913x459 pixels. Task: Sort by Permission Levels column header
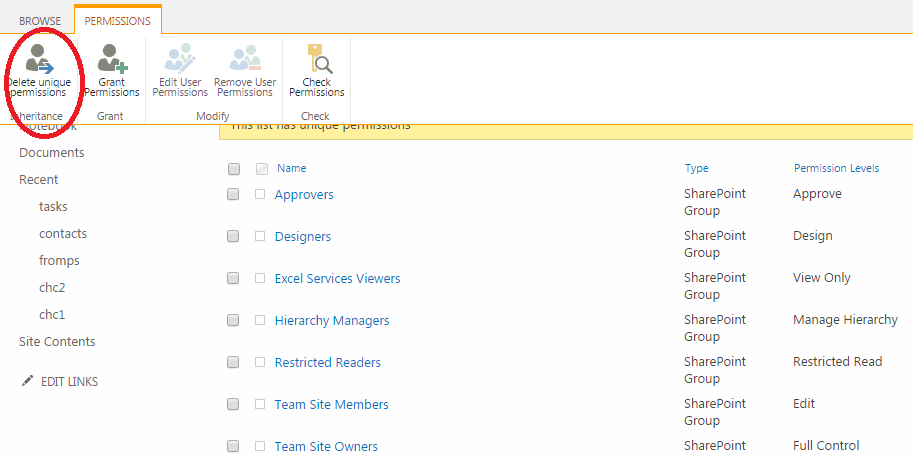837,168
